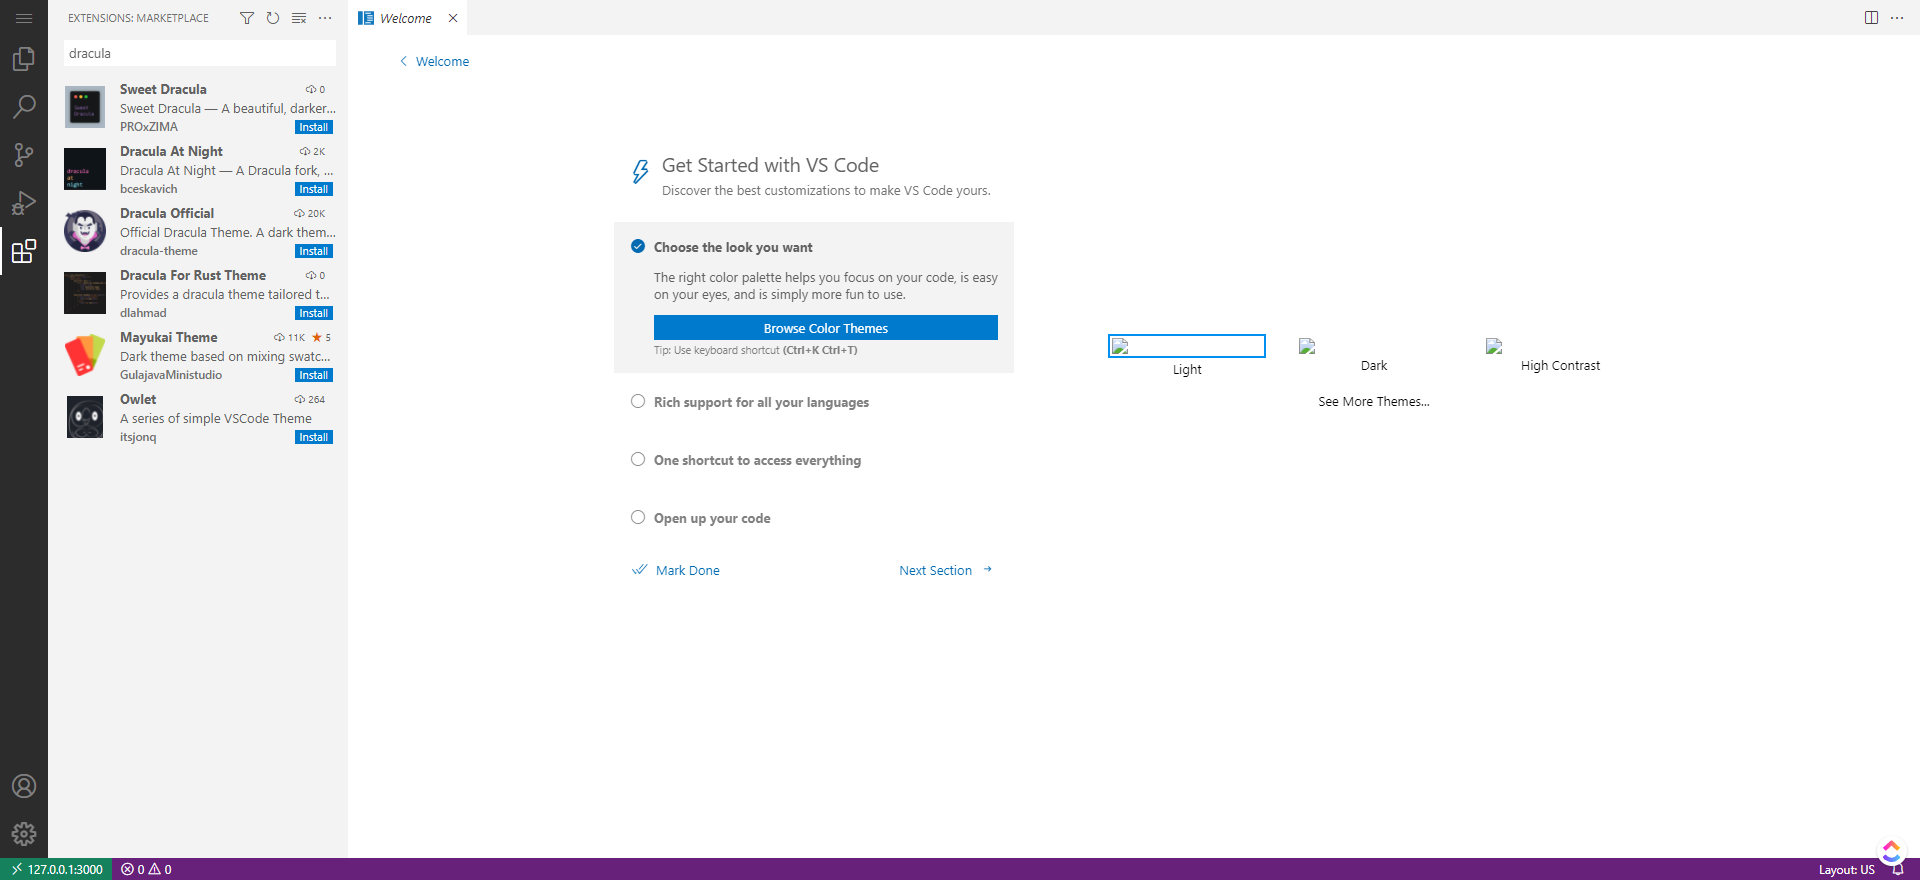Click Mark Done link

point(677,570)
